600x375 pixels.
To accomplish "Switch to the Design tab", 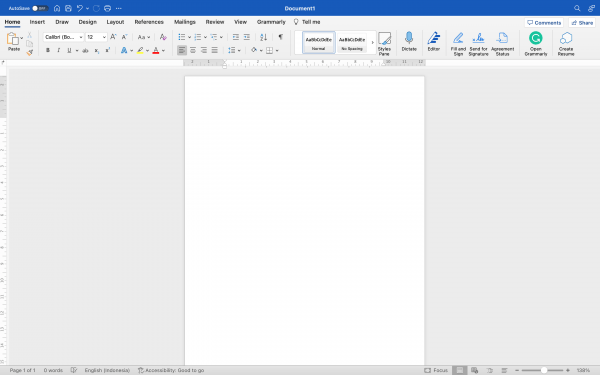I will click(88, 22).
